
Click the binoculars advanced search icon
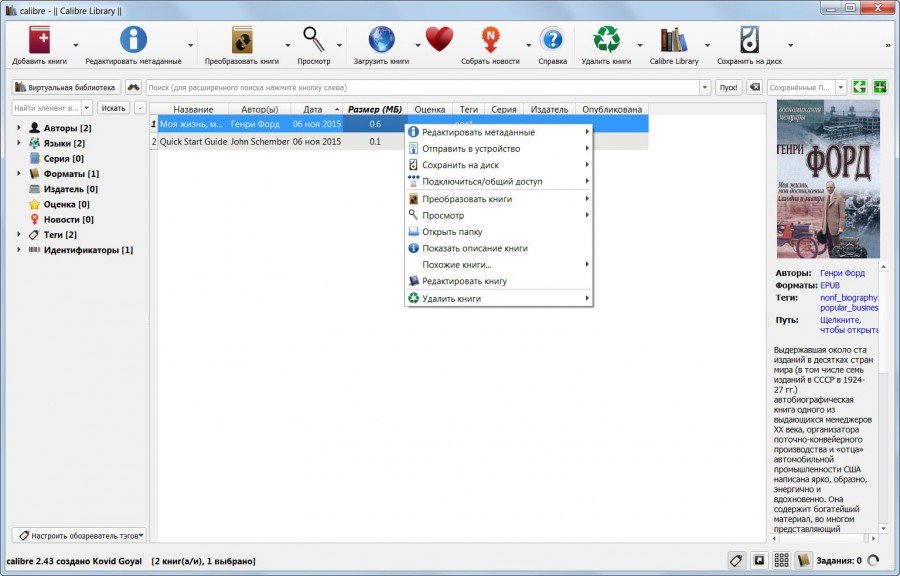(x=133, y=87)
